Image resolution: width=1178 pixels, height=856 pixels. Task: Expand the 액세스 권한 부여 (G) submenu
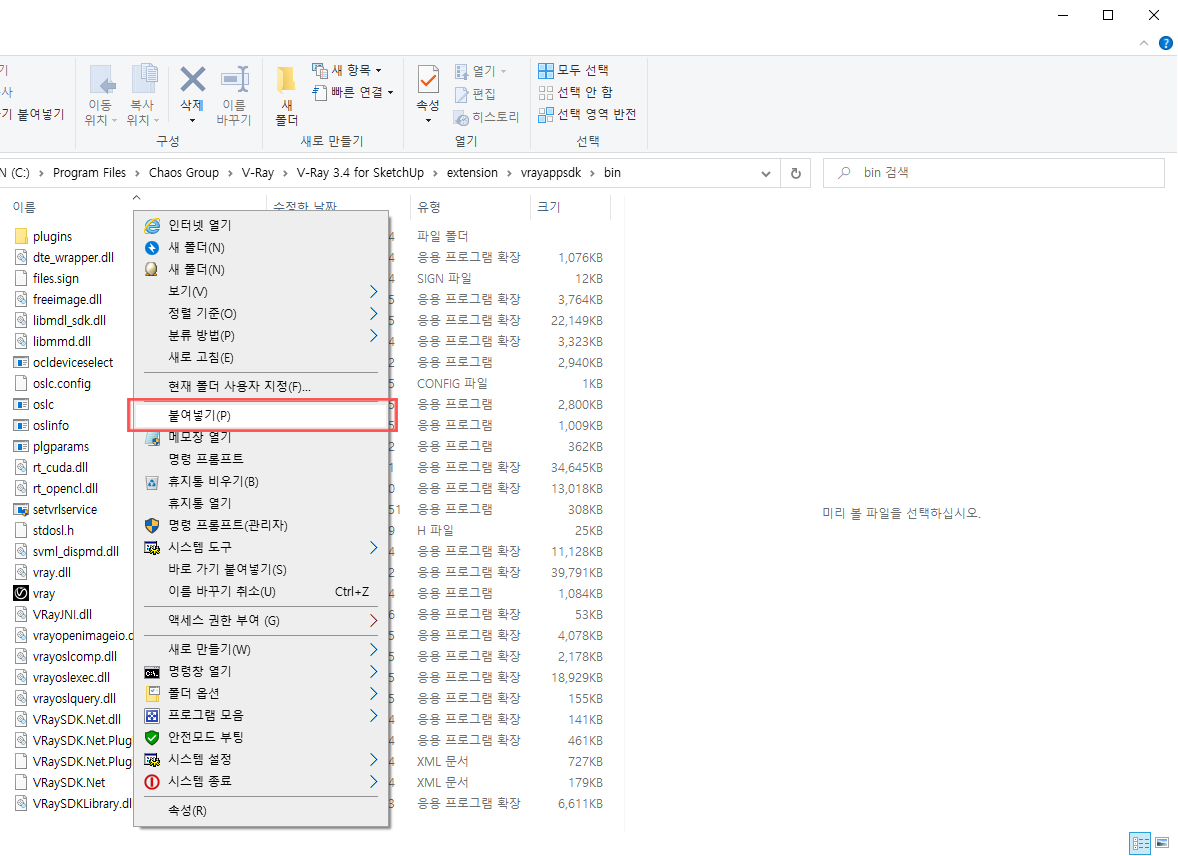click(x=261, y=621)
